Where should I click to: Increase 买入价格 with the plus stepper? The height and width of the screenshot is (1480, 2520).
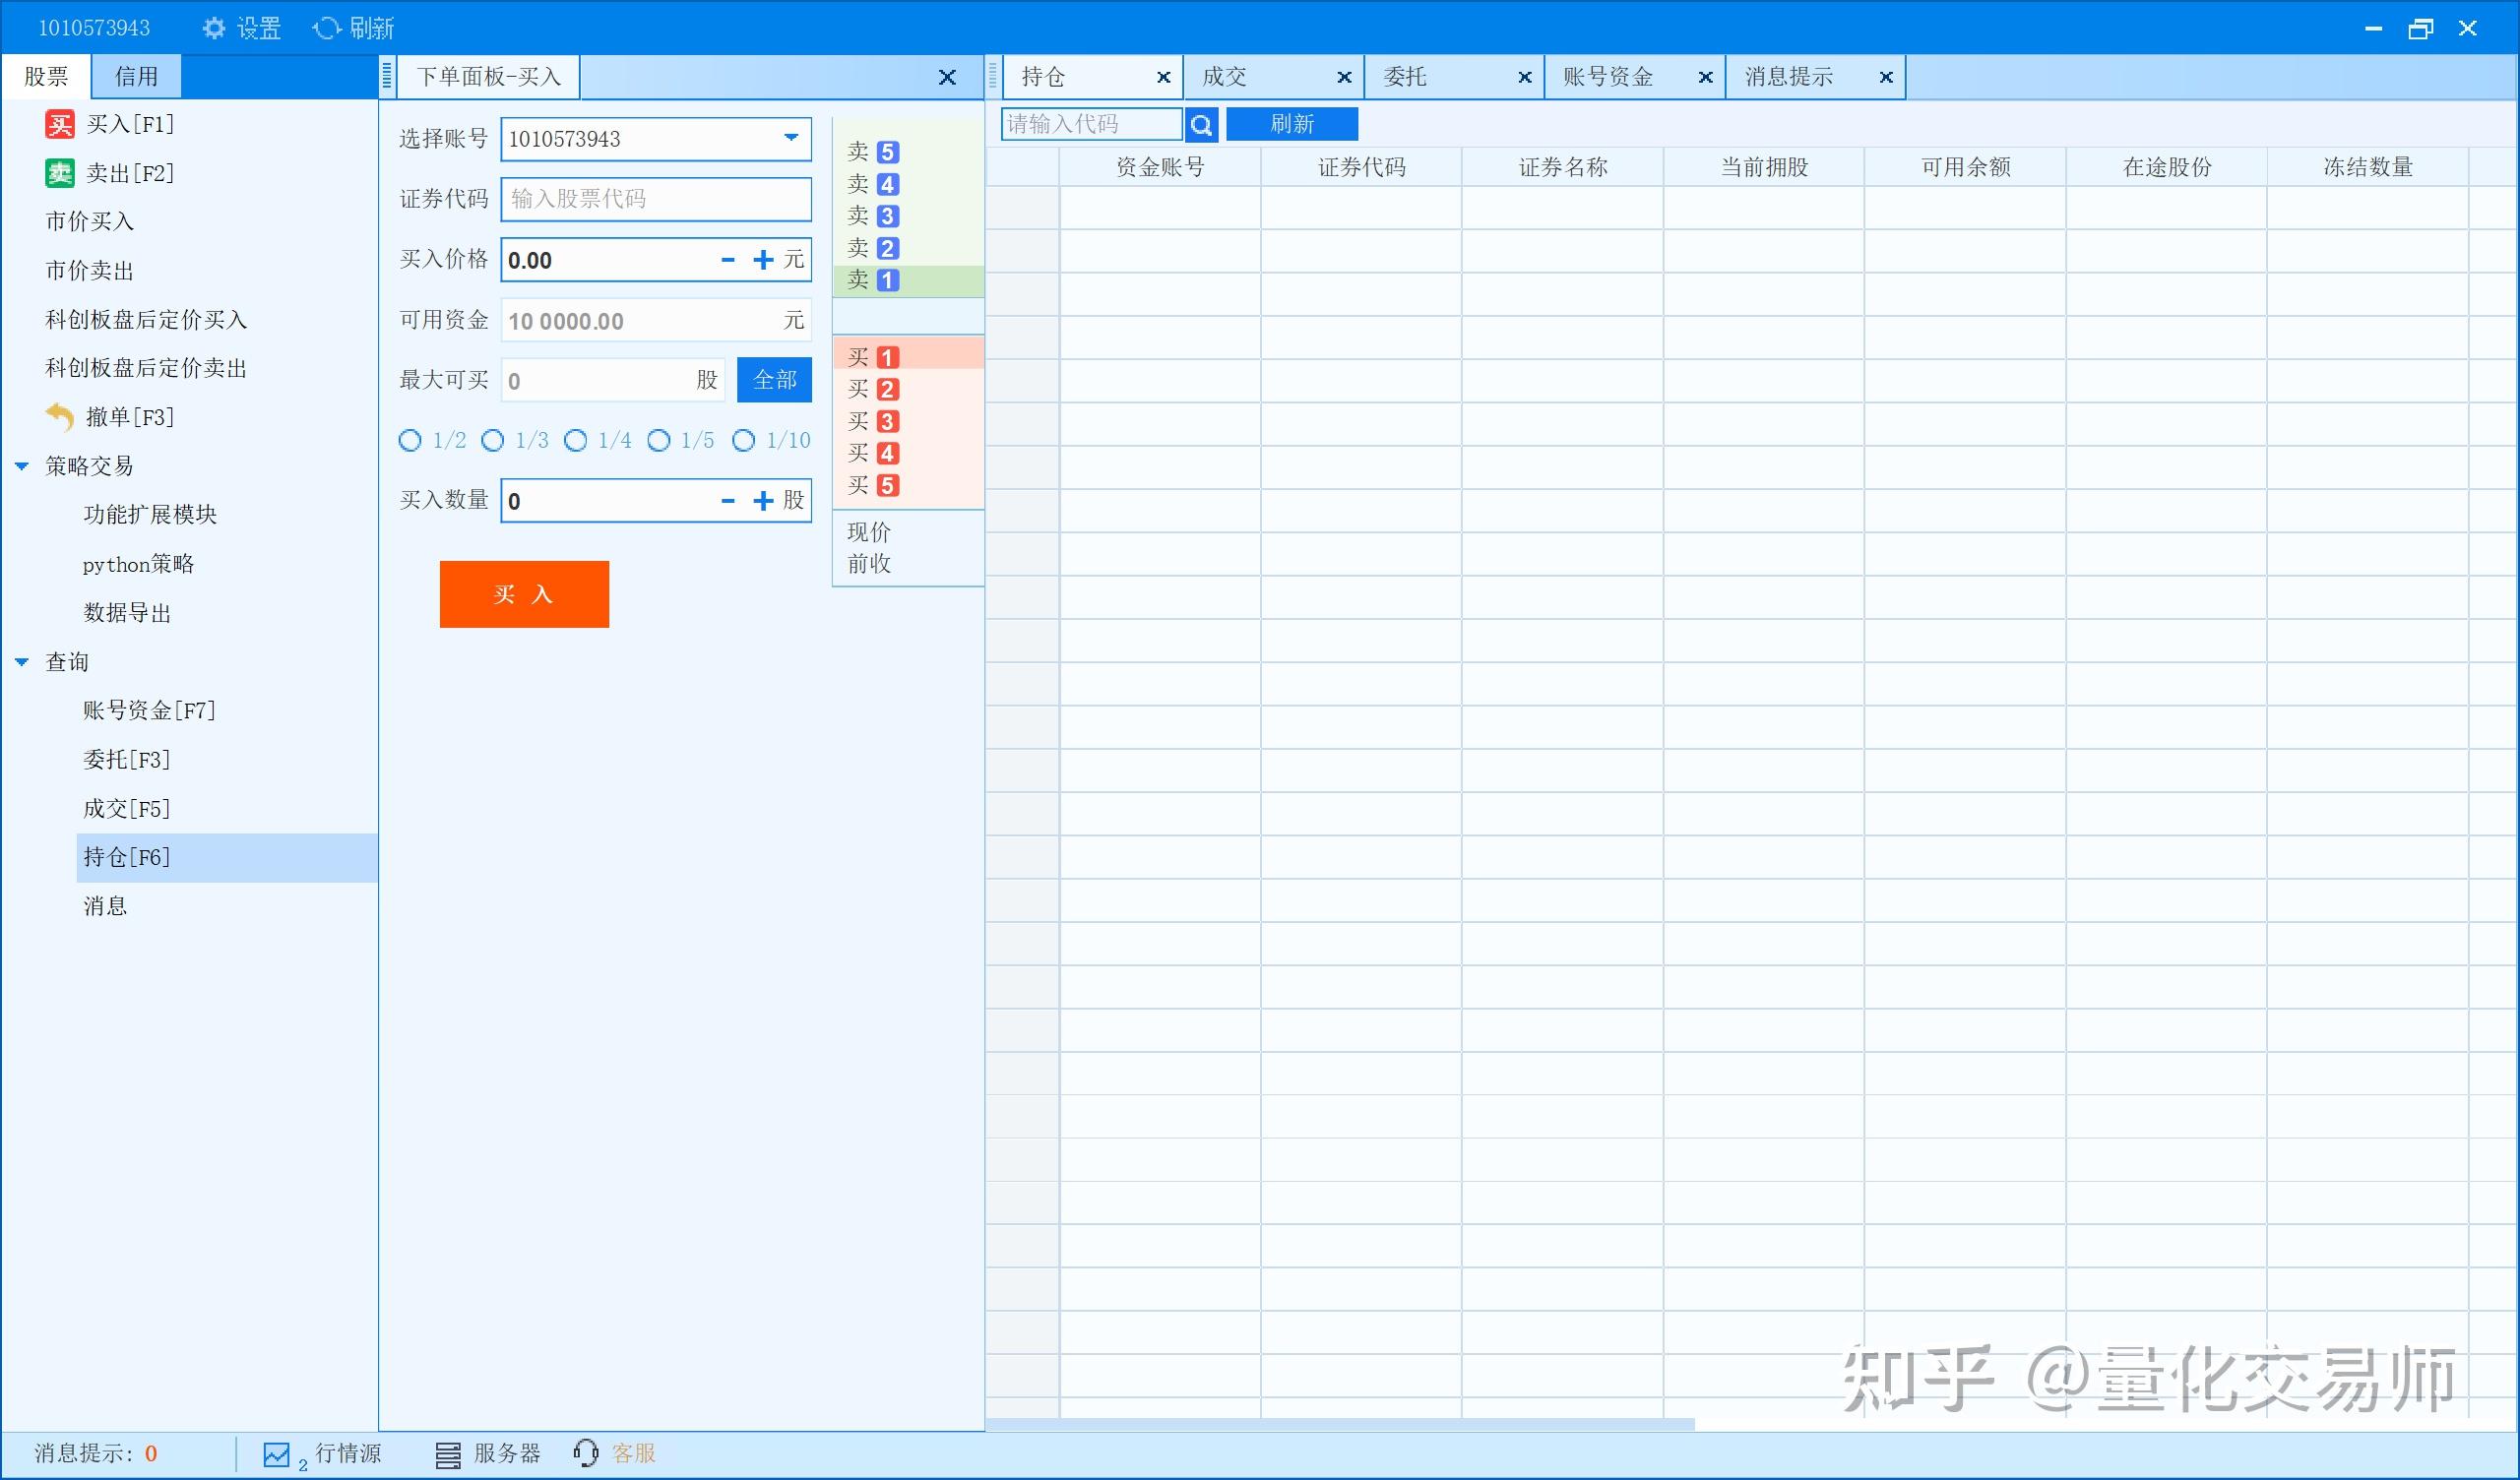point(762,259)
